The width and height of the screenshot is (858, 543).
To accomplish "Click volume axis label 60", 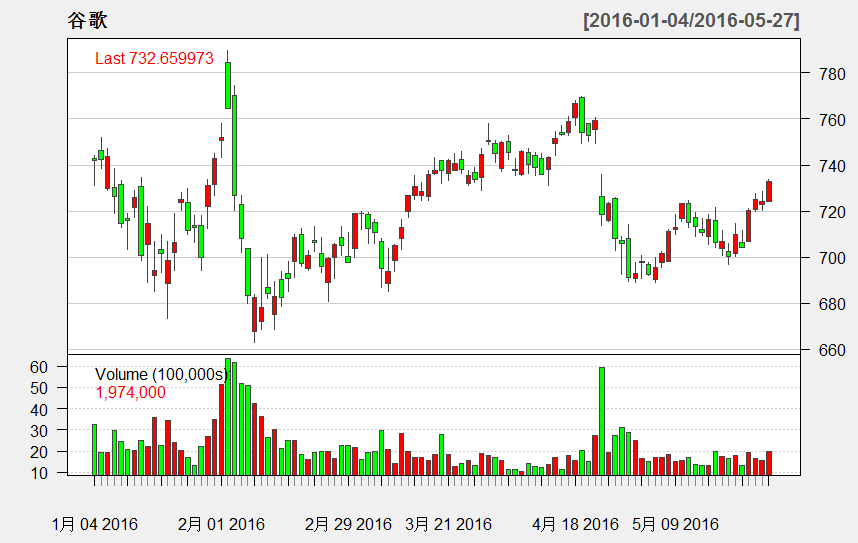I will [39, 367].
